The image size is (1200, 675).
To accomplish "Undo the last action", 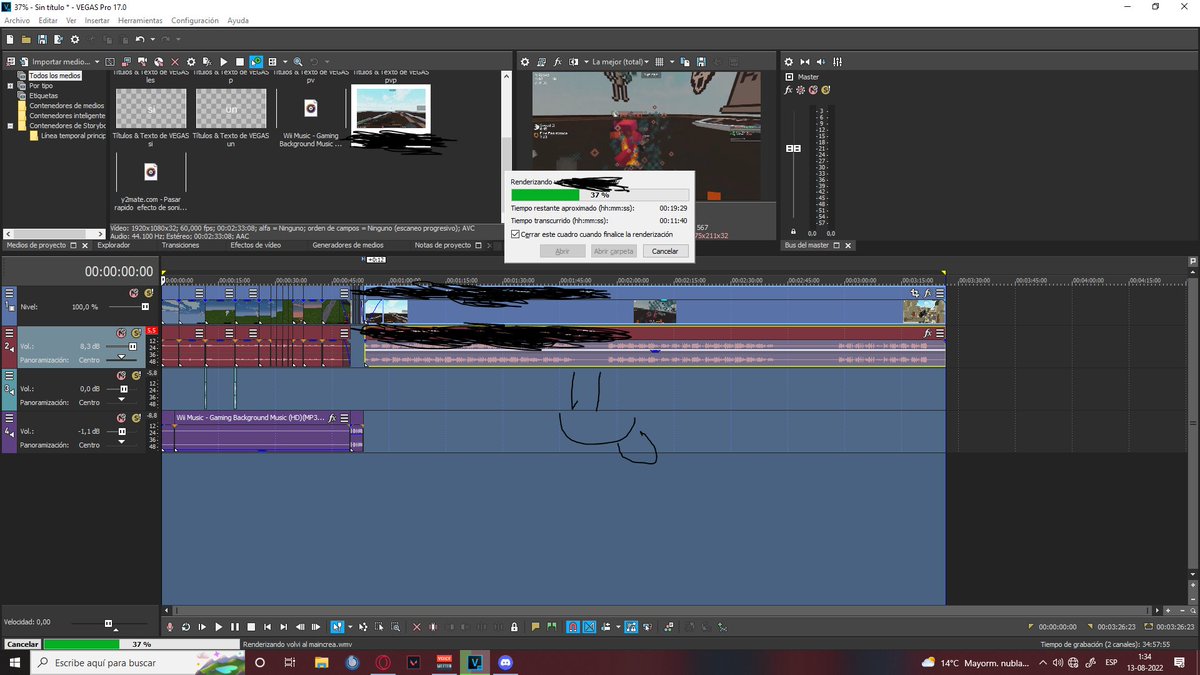I will 140,39.
